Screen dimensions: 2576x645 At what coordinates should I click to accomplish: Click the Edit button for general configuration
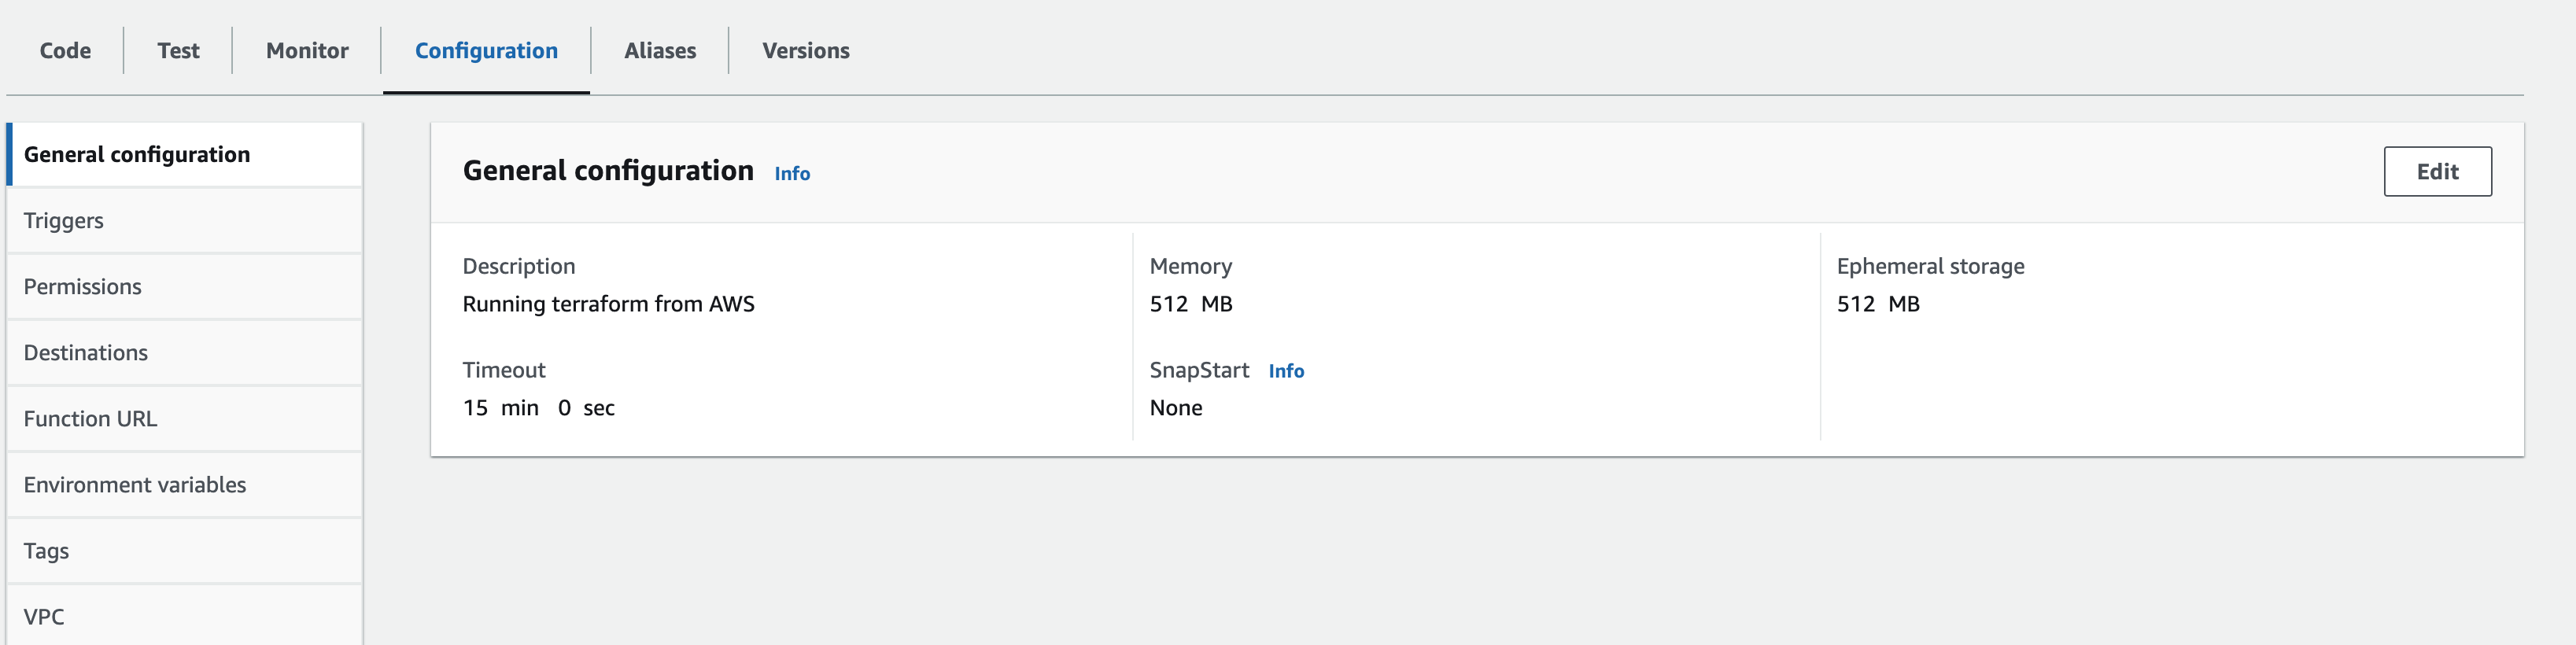coord(2438,171)
